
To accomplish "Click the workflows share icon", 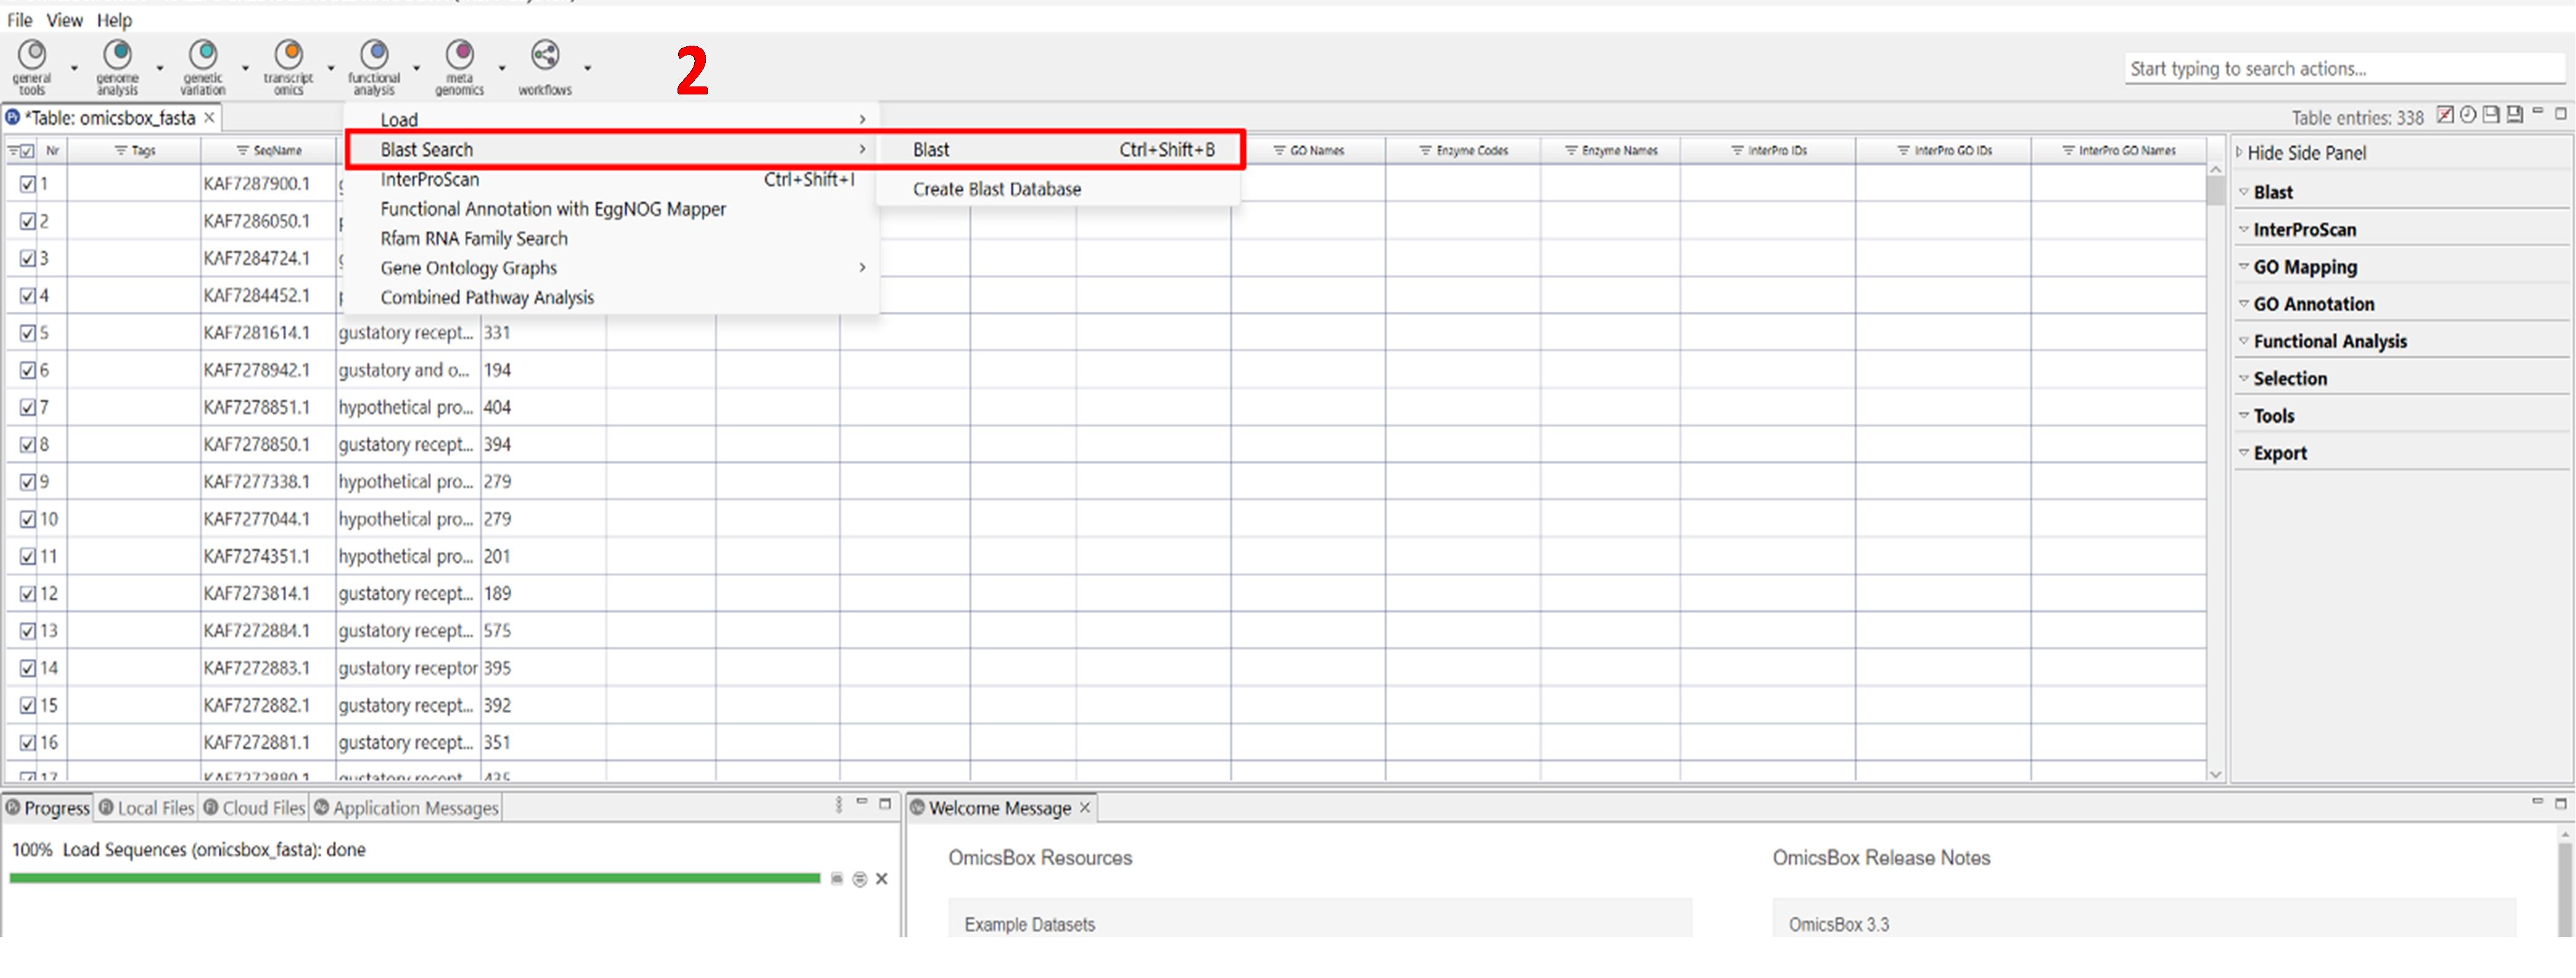I will click(x=545, y=56).
